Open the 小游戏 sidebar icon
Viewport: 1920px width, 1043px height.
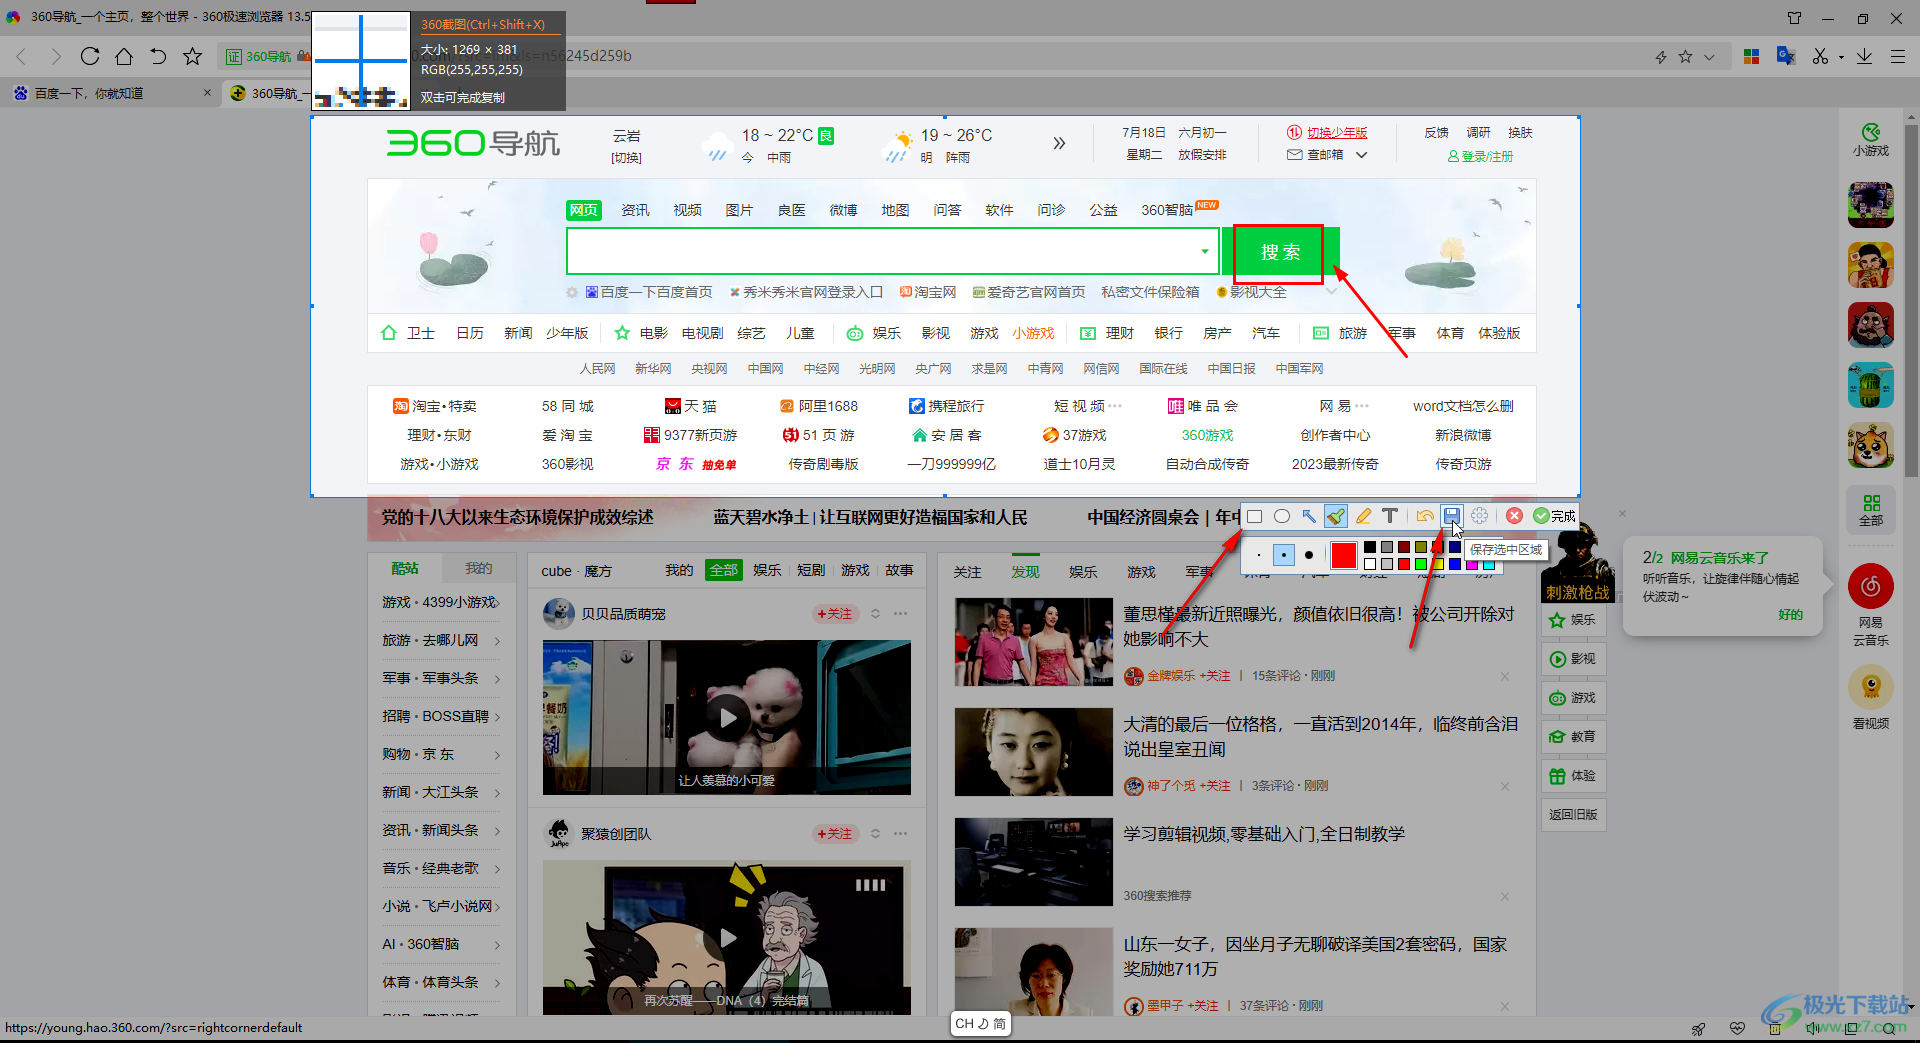[x=1871, y=139]
